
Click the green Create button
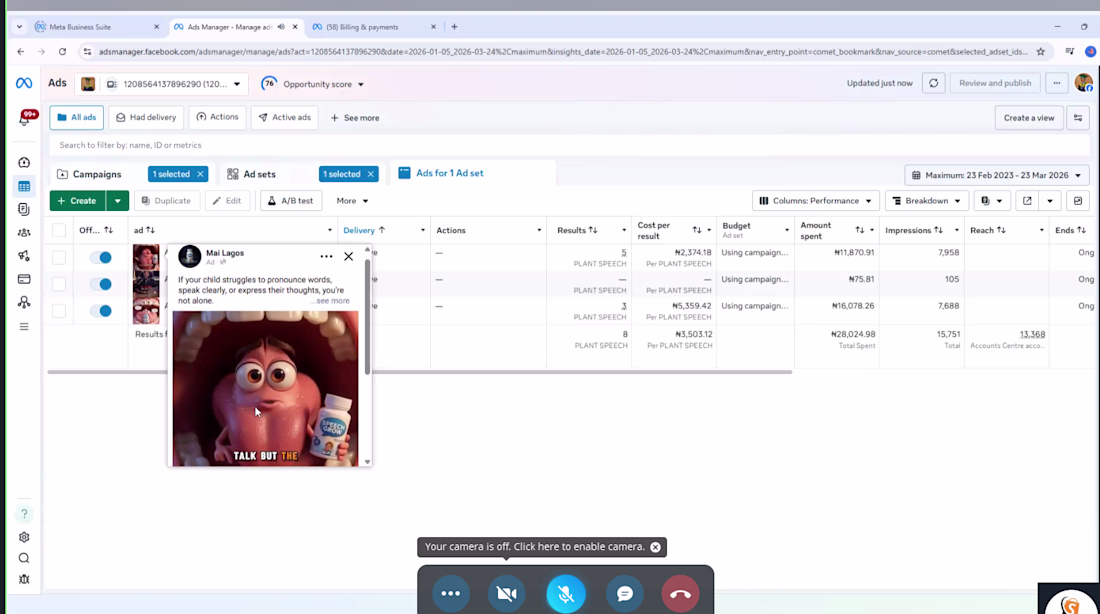(x=77, y=201)
